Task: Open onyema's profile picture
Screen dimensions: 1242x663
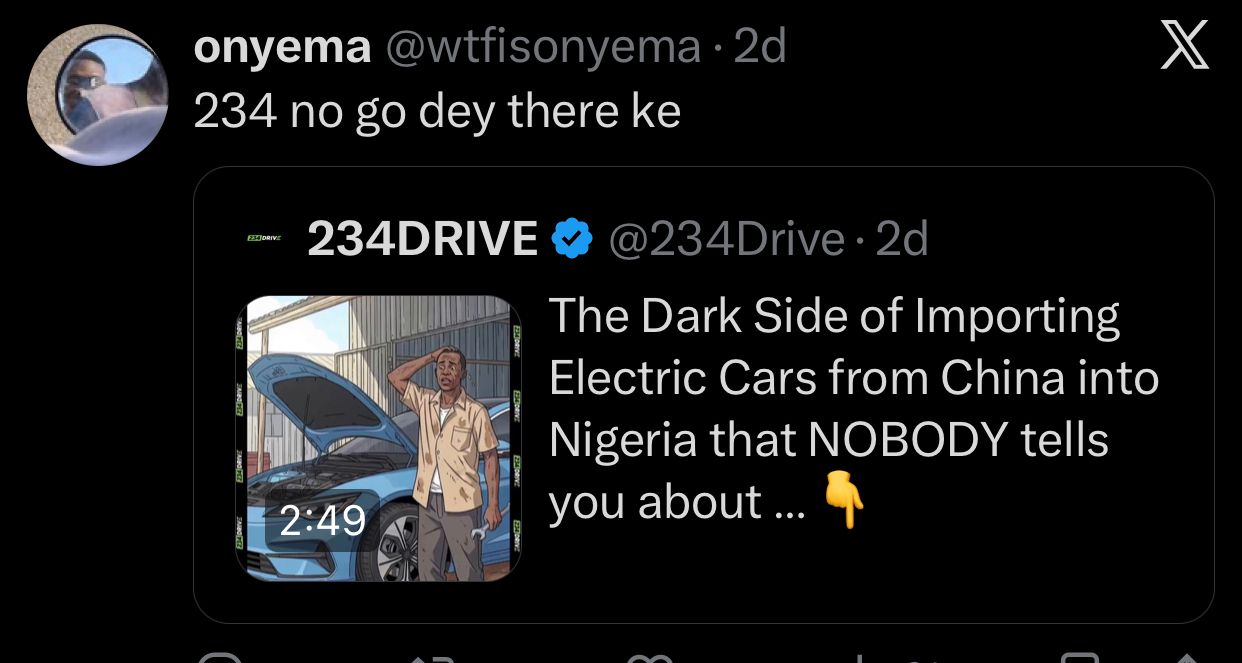Action: point(97,94)
